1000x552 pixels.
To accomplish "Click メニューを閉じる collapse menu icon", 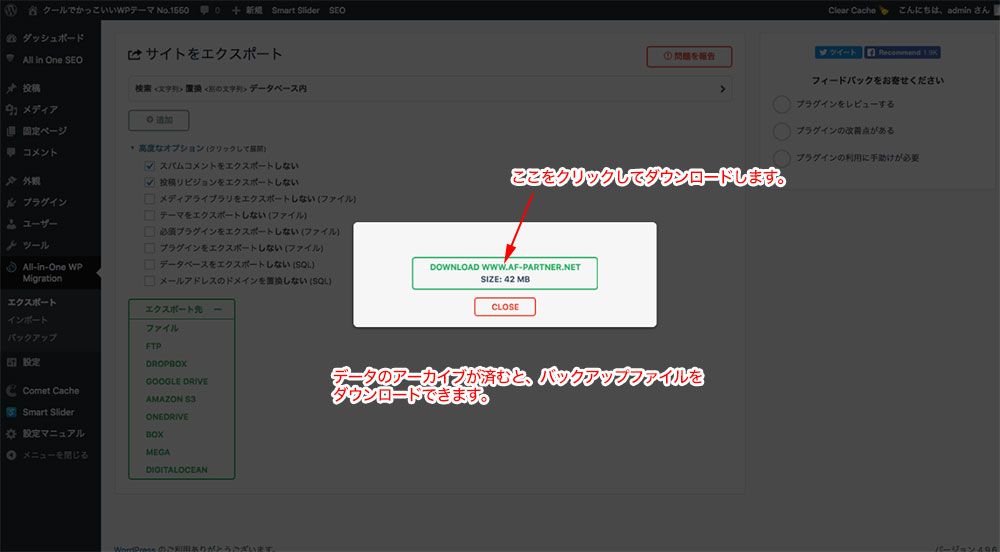I will [x=11, y=455].
